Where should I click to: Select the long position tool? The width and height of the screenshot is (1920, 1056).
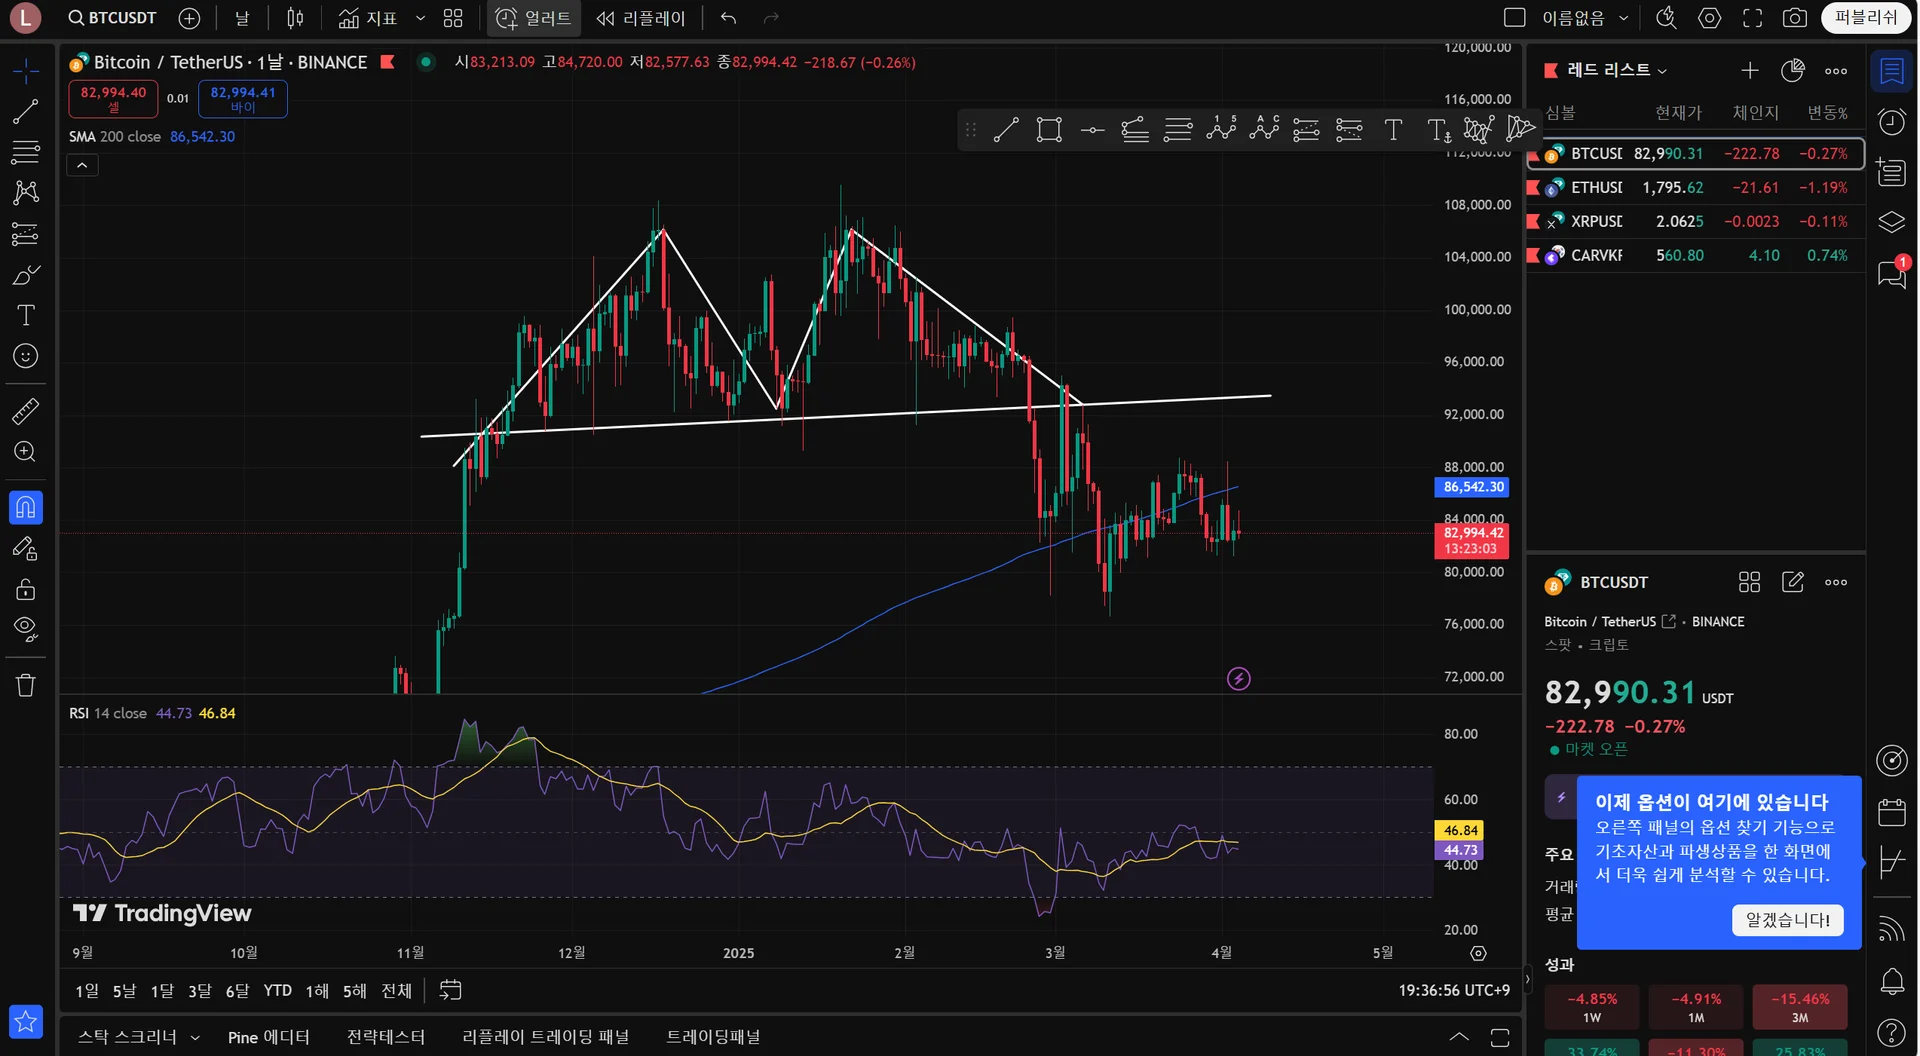click(1306, 130)
